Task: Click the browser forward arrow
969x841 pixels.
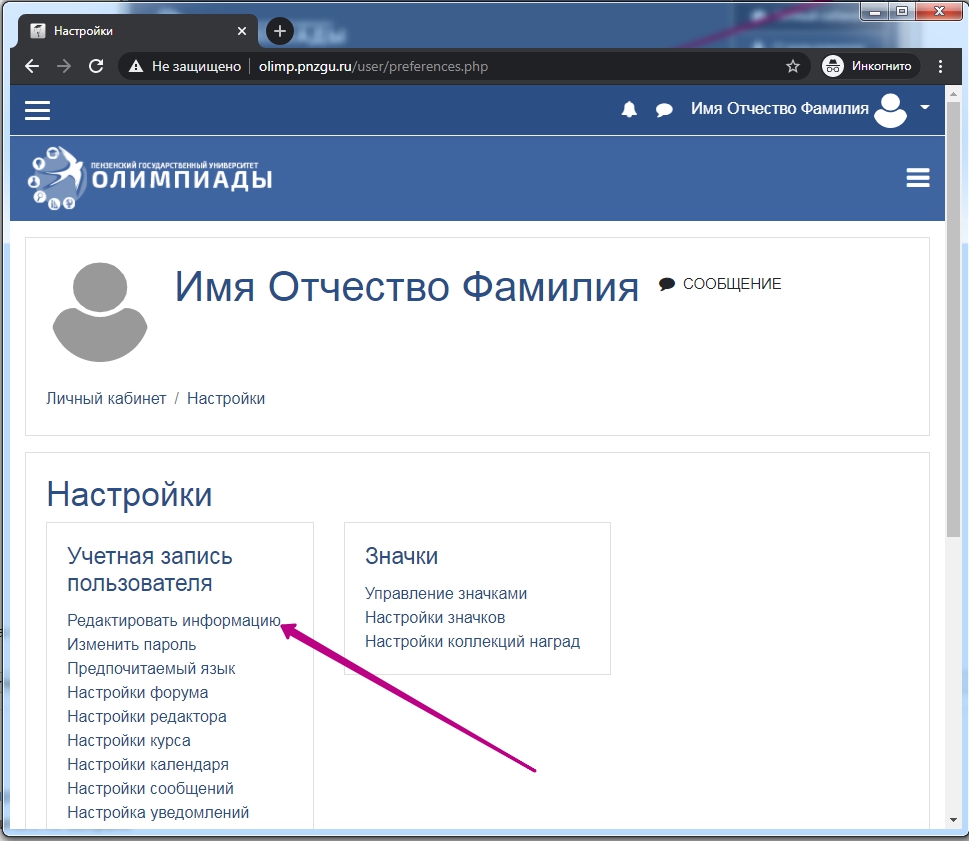Action: click(x=64, y=66)
